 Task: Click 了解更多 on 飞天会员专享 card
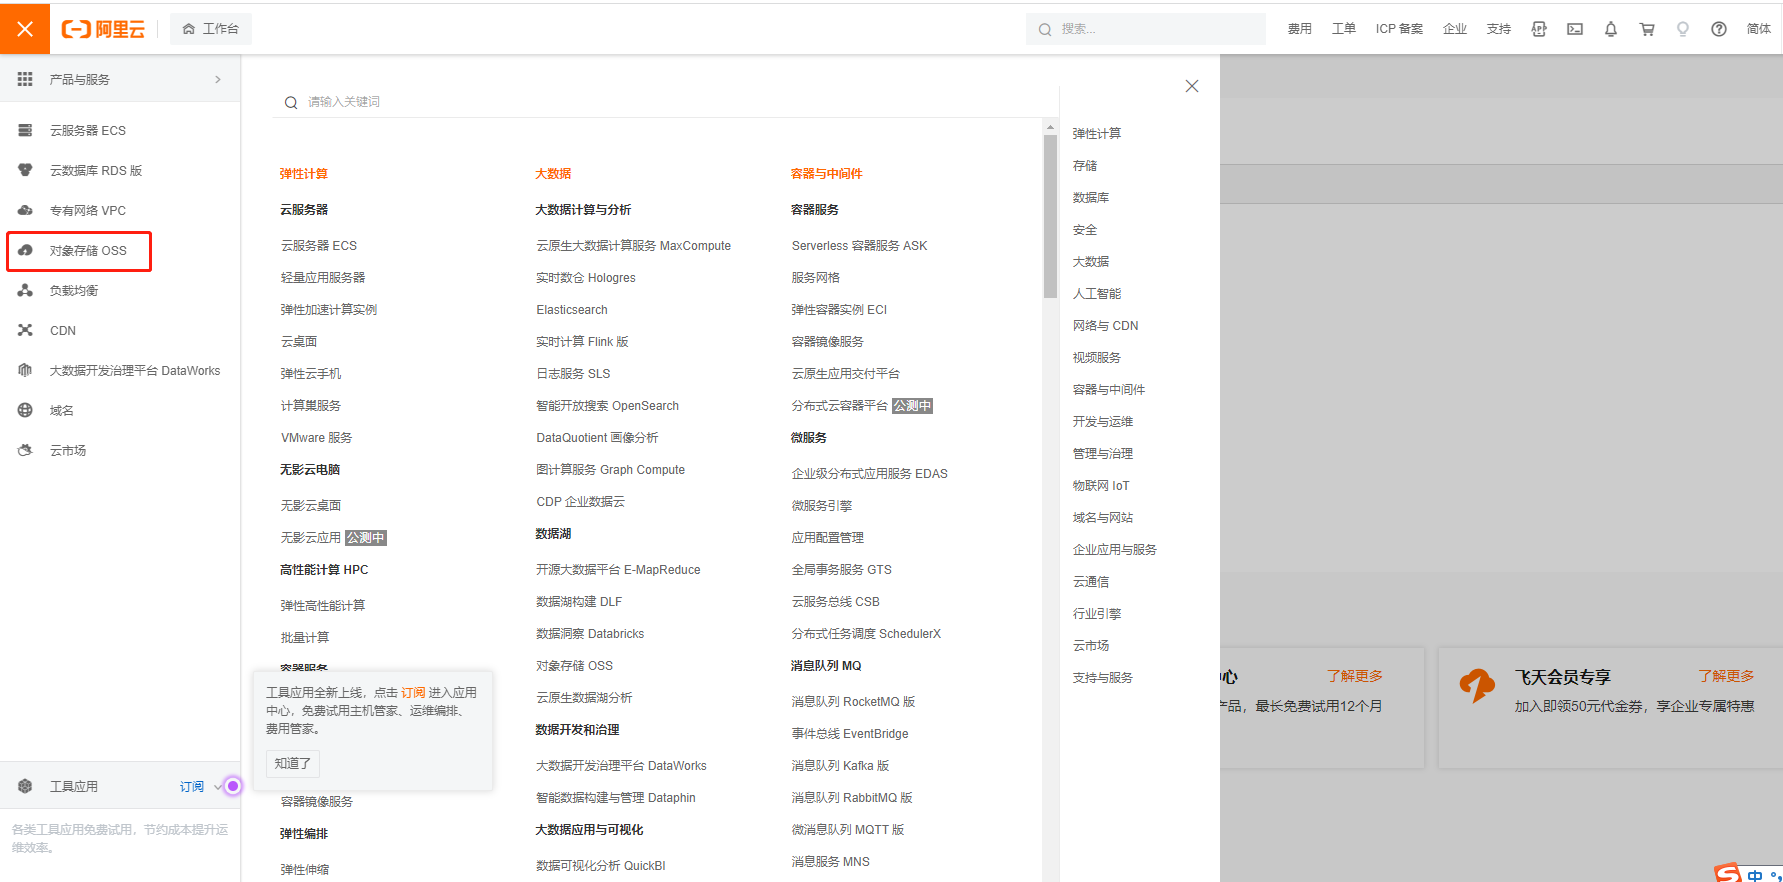tap(1726, 676)
